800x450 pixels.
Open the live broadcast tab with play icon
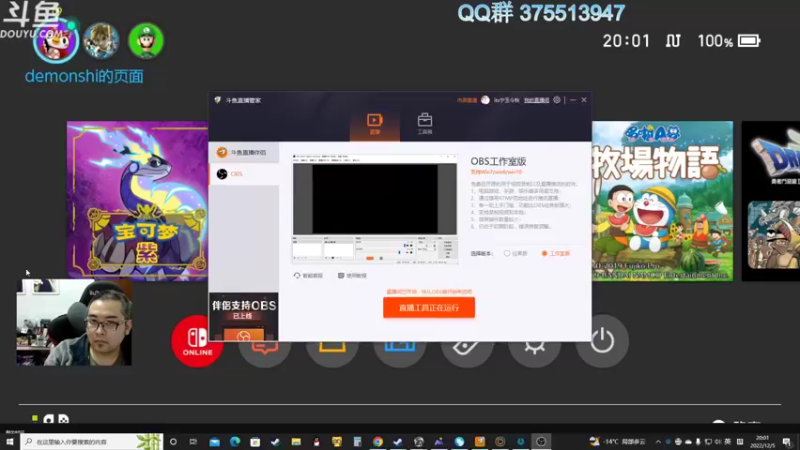coord(374,124)
